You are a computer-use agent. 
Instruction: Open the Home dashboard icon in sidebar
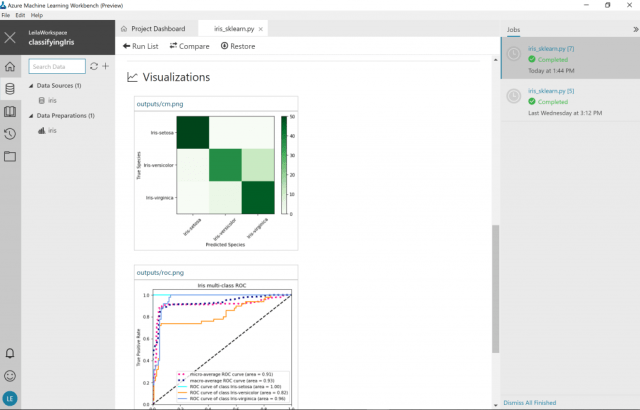coord(10,66)
